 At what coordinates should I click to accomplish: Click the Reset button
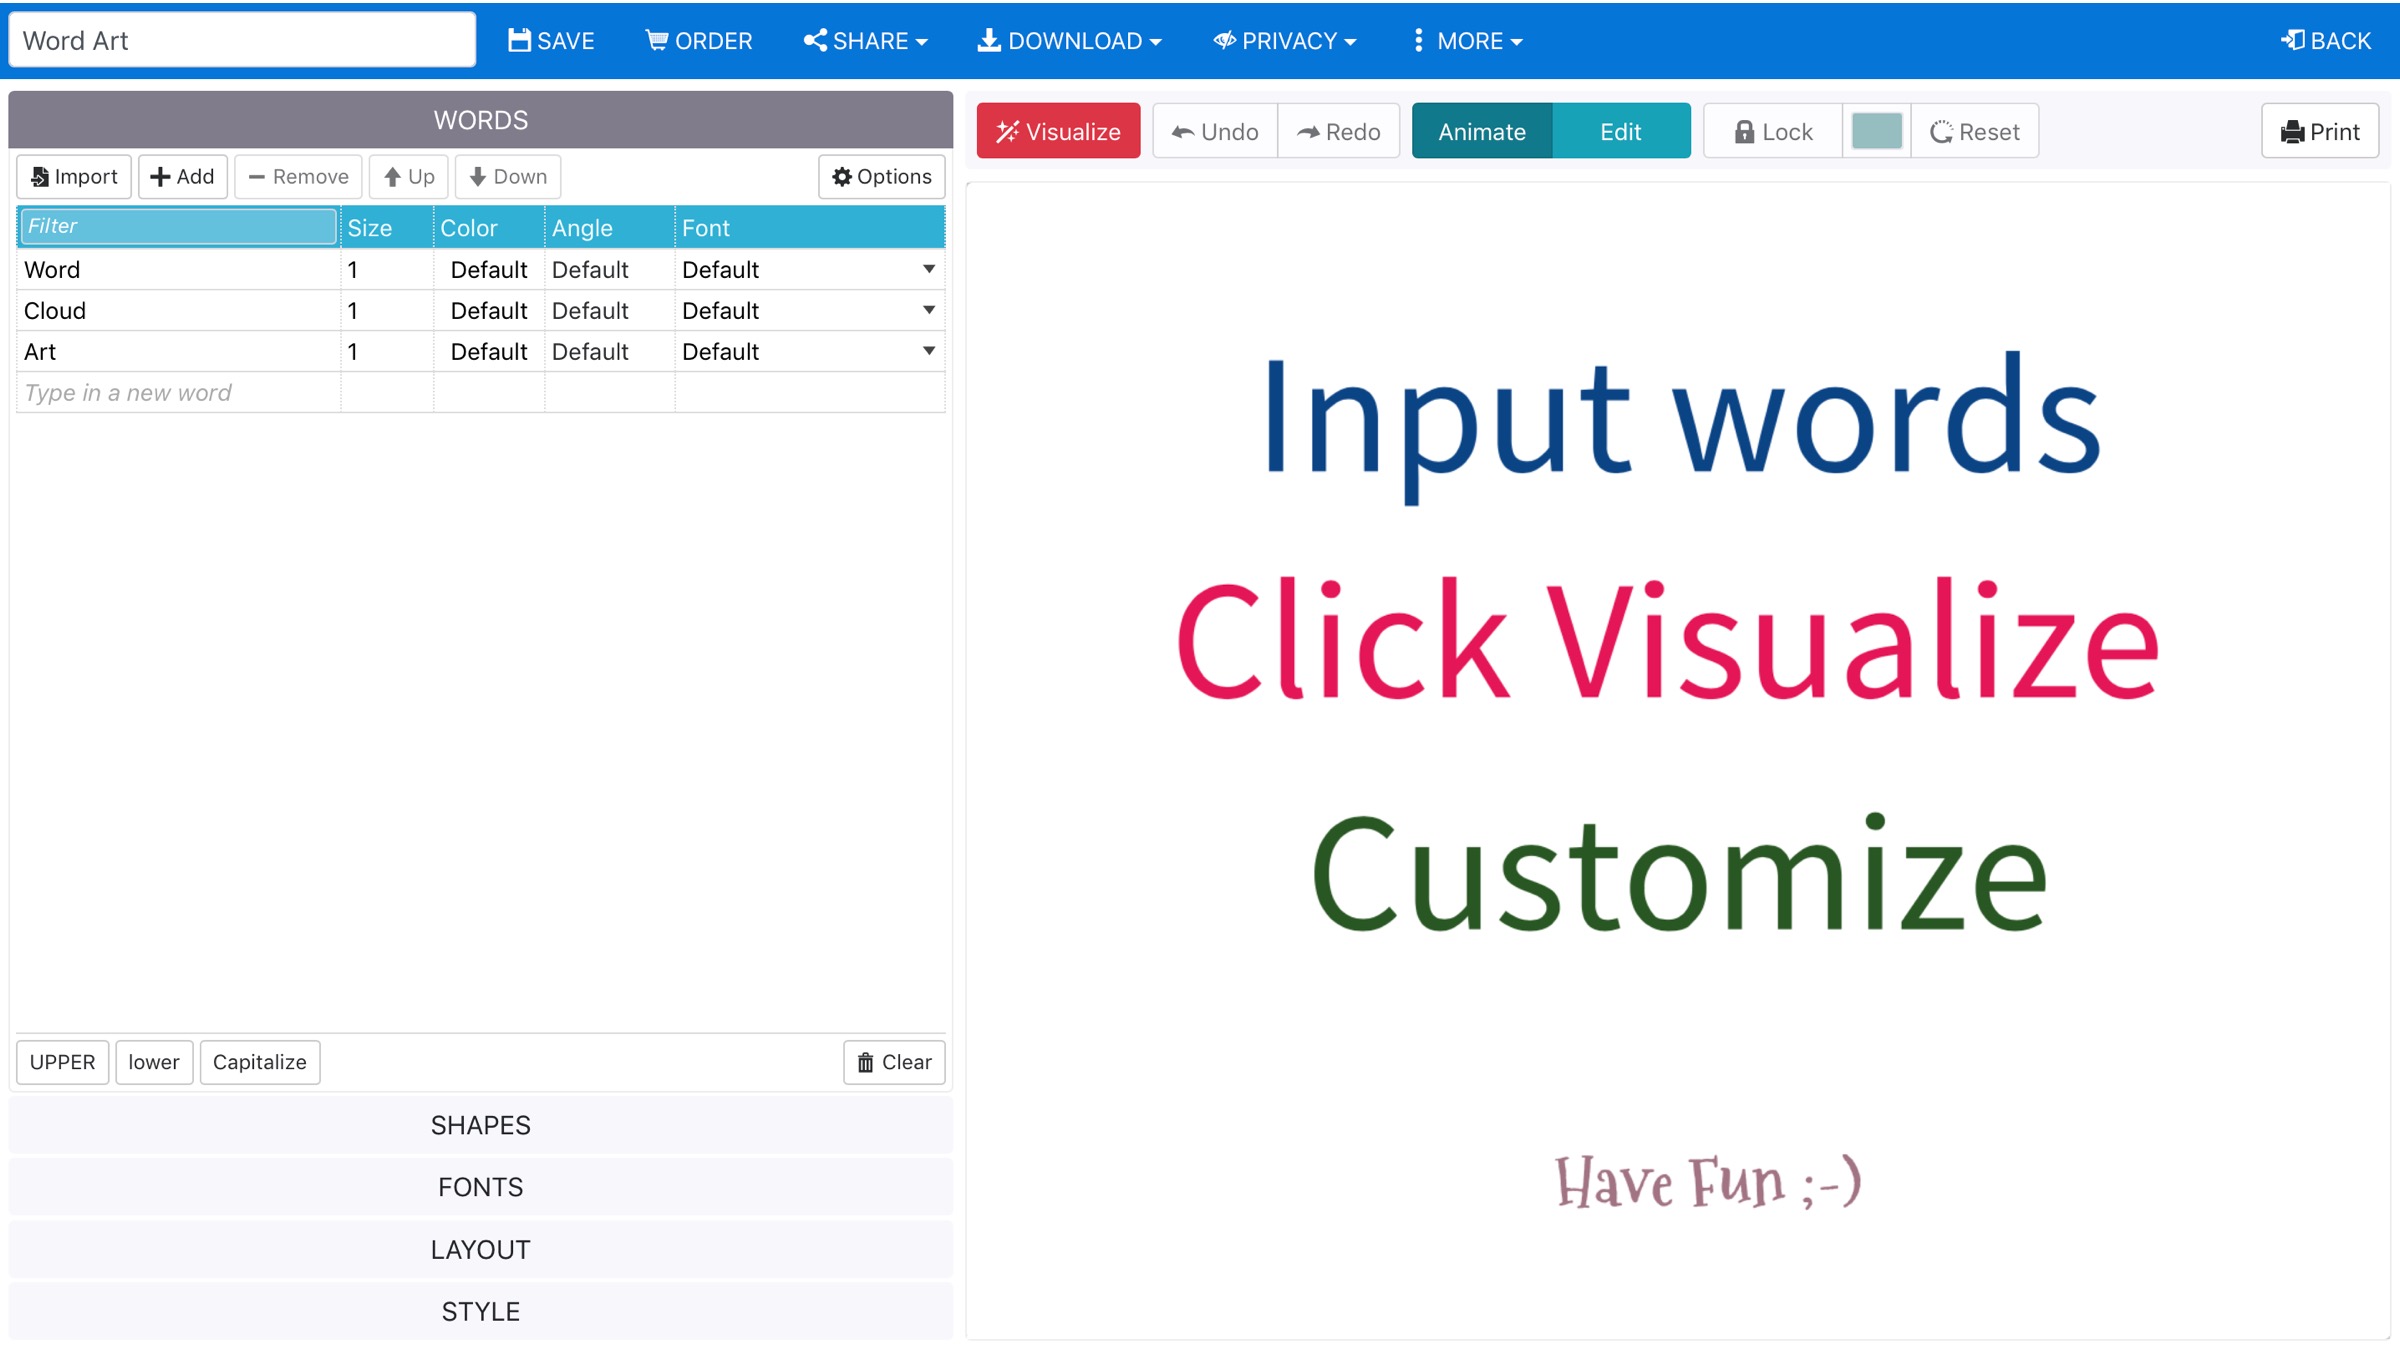coord(1974,131)
